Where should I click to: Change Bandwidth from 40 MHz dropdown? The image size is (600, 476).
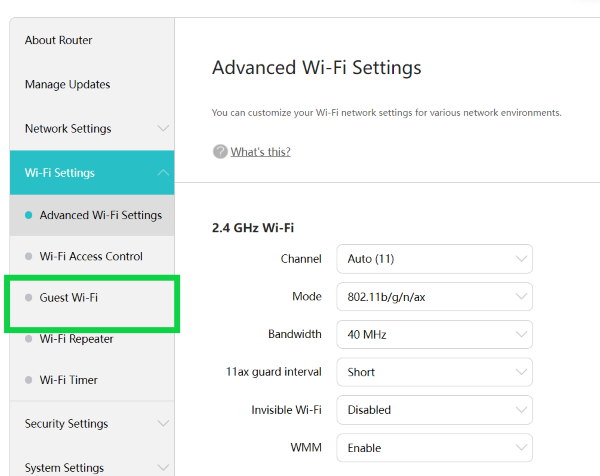click(434, 334)
